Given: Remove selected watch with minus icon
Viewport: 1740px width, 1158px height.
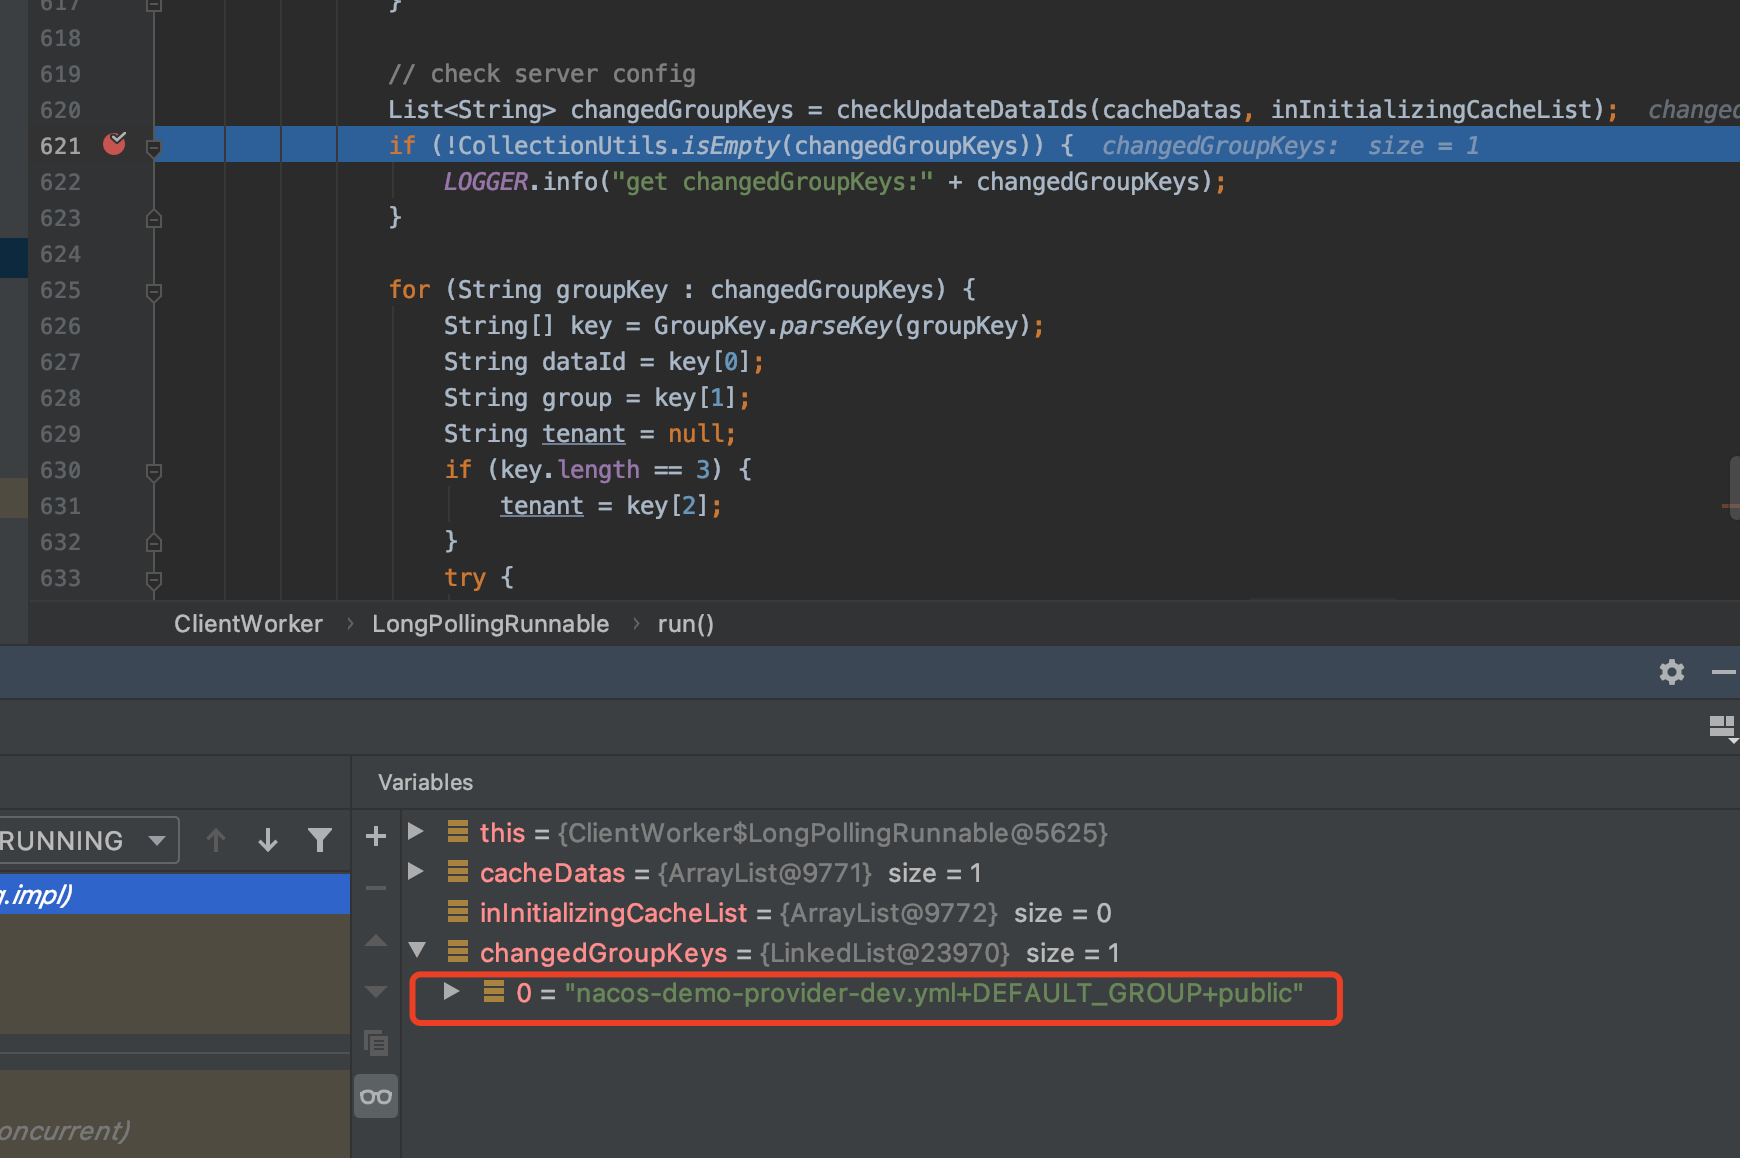Looking at the screenshot, I should [376, 888].
